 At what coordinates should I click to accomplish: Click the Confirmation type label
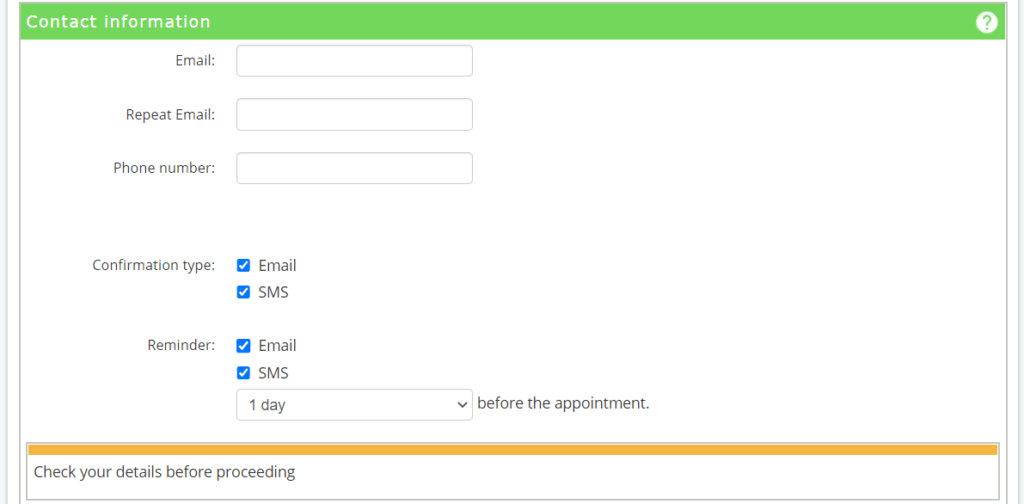pos(153,266)
